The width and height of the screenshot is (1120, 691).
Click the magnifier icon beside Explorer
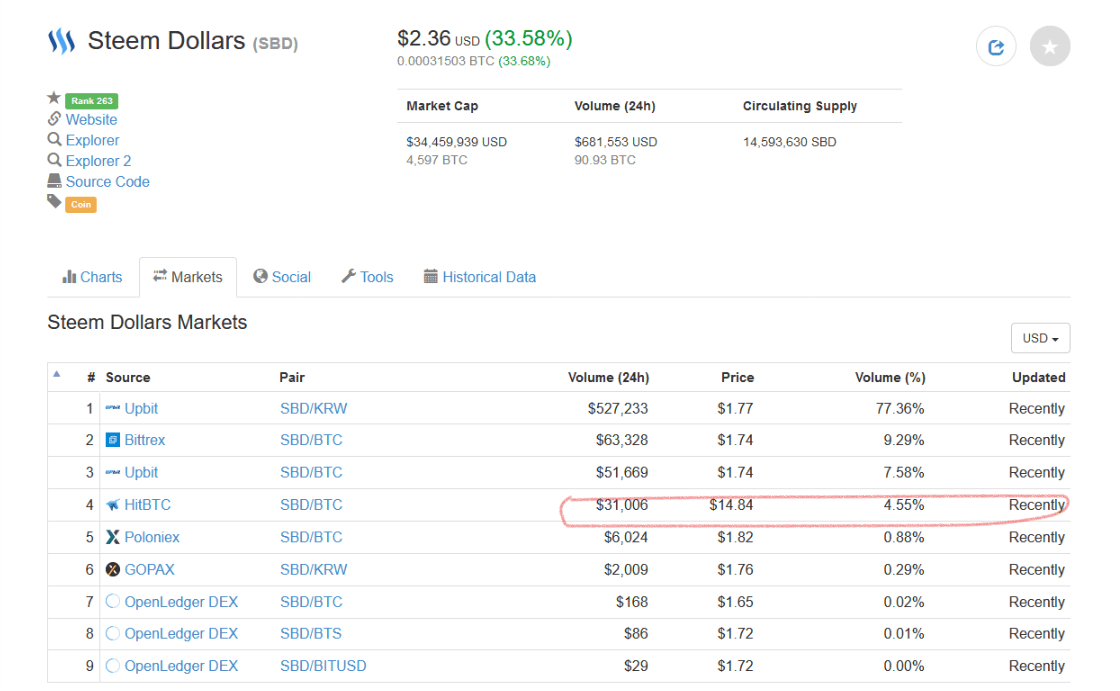coord(54,139)
